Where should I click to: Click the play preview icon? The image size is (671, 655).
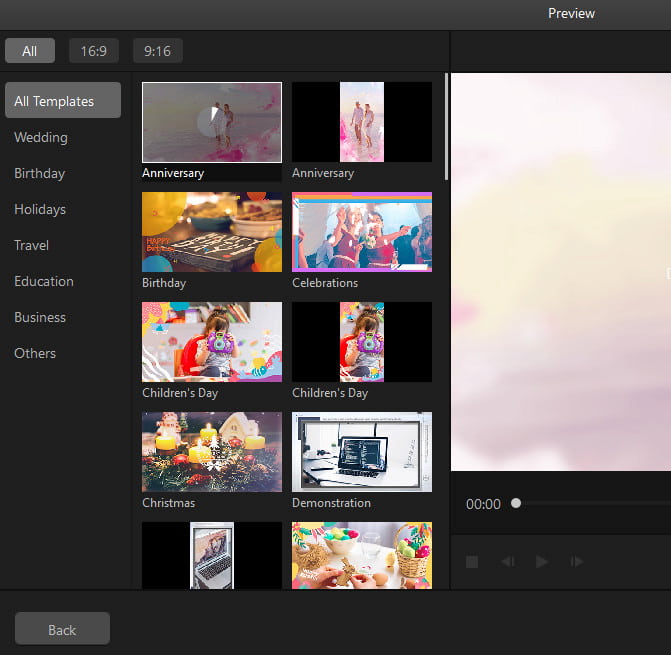coord(542,562)
